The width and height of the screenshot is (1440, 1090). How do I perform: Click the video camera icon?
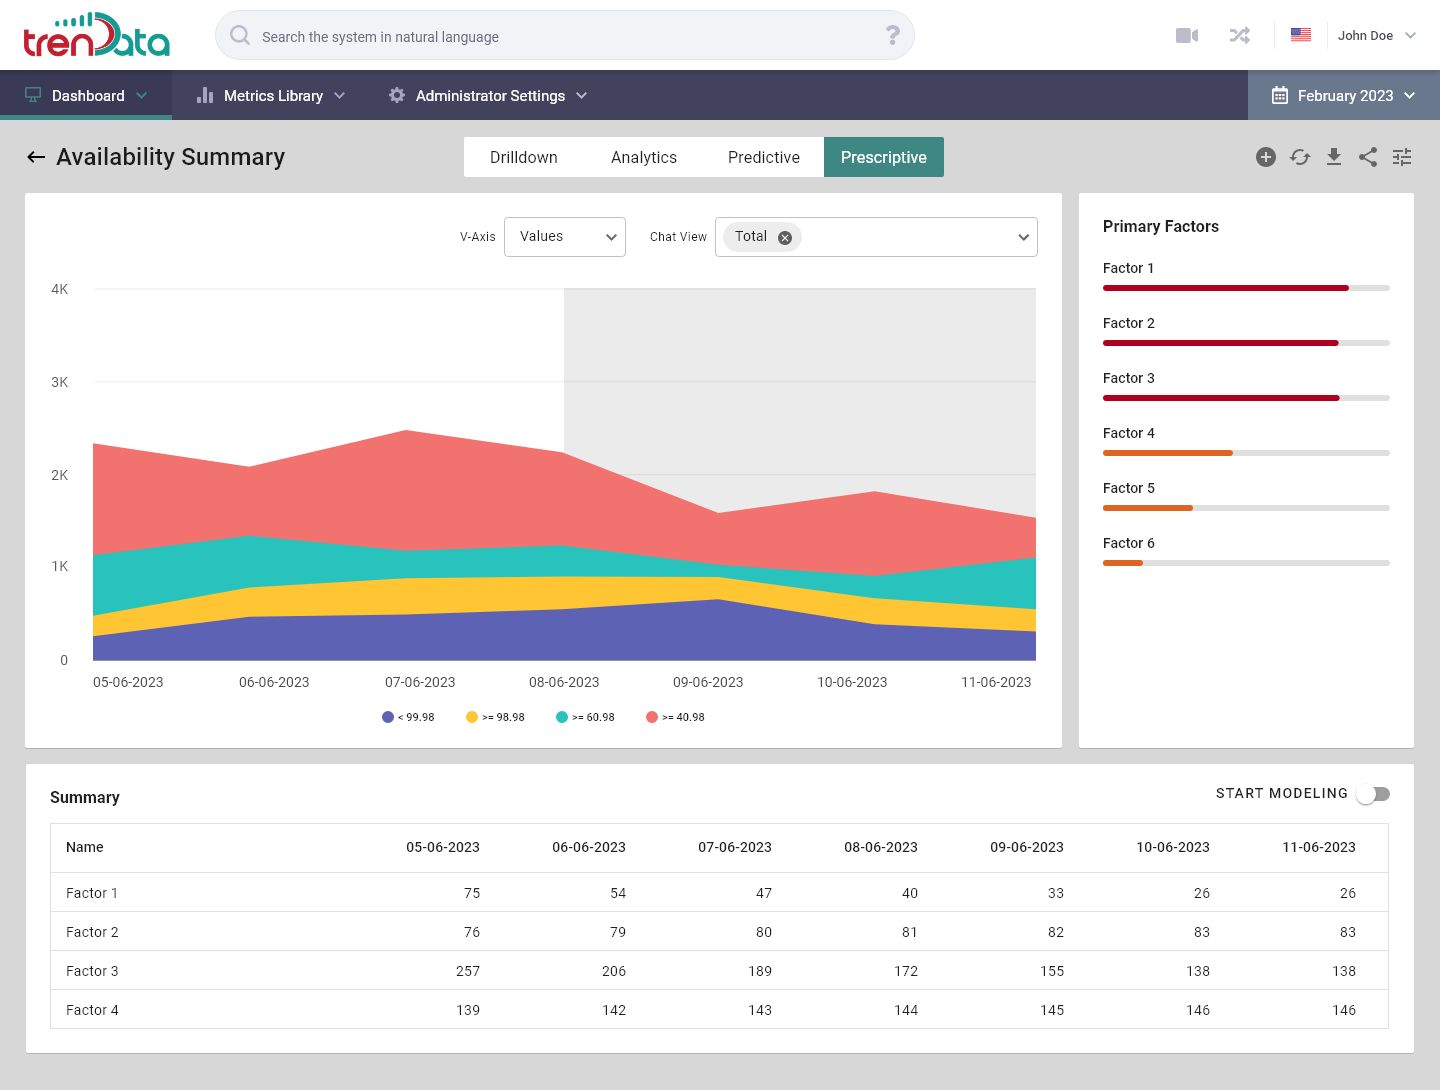click(x=1187, y=36)
